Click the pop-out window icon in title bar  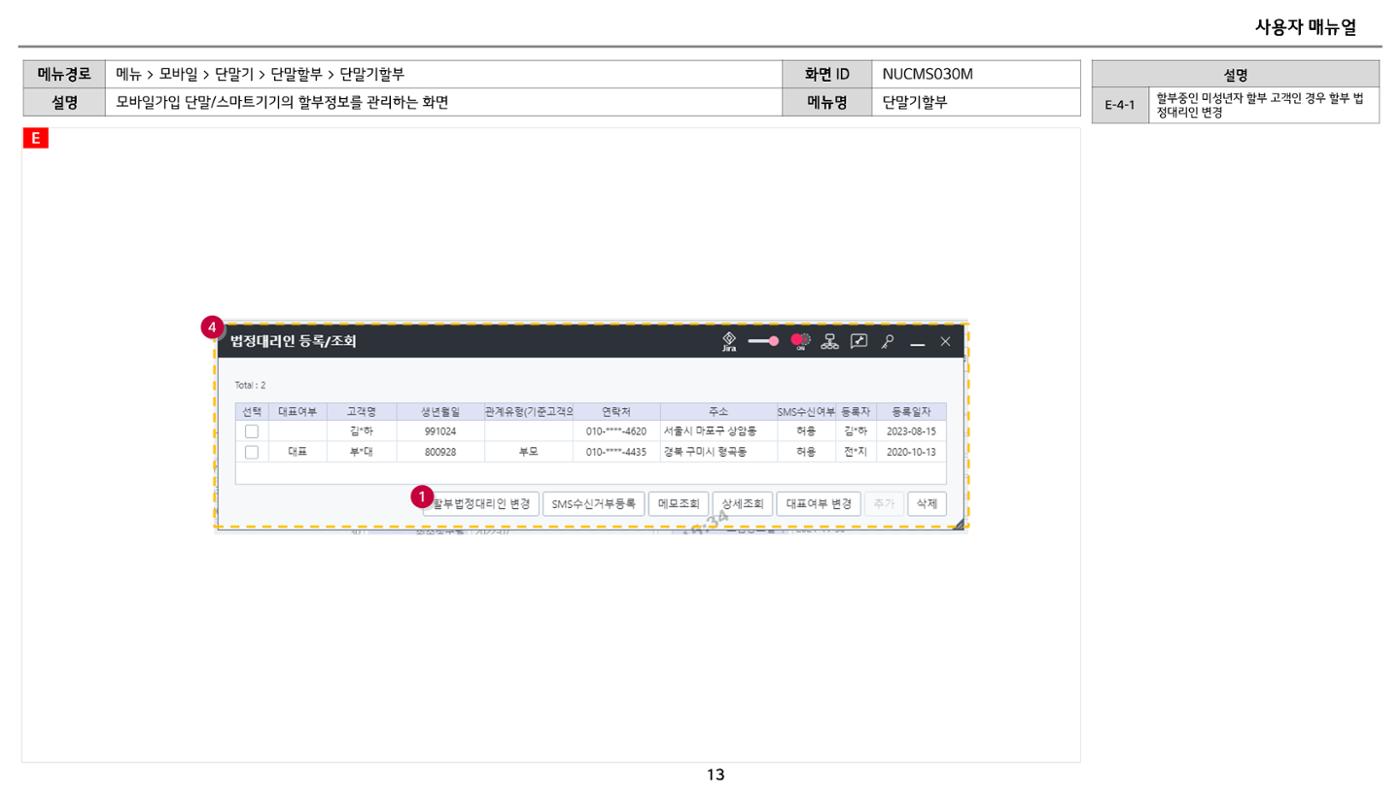[x=858, y=341]
